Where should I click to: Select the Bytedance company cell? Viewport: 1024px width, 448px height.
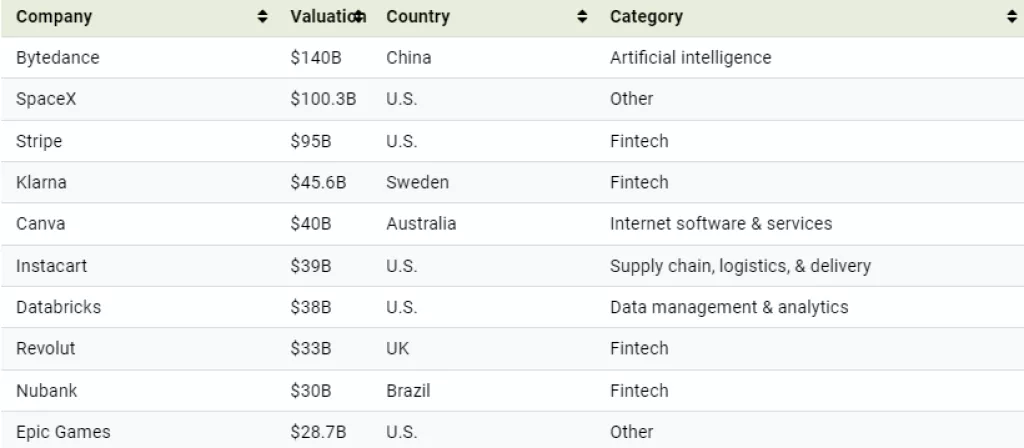click(57, 58)
